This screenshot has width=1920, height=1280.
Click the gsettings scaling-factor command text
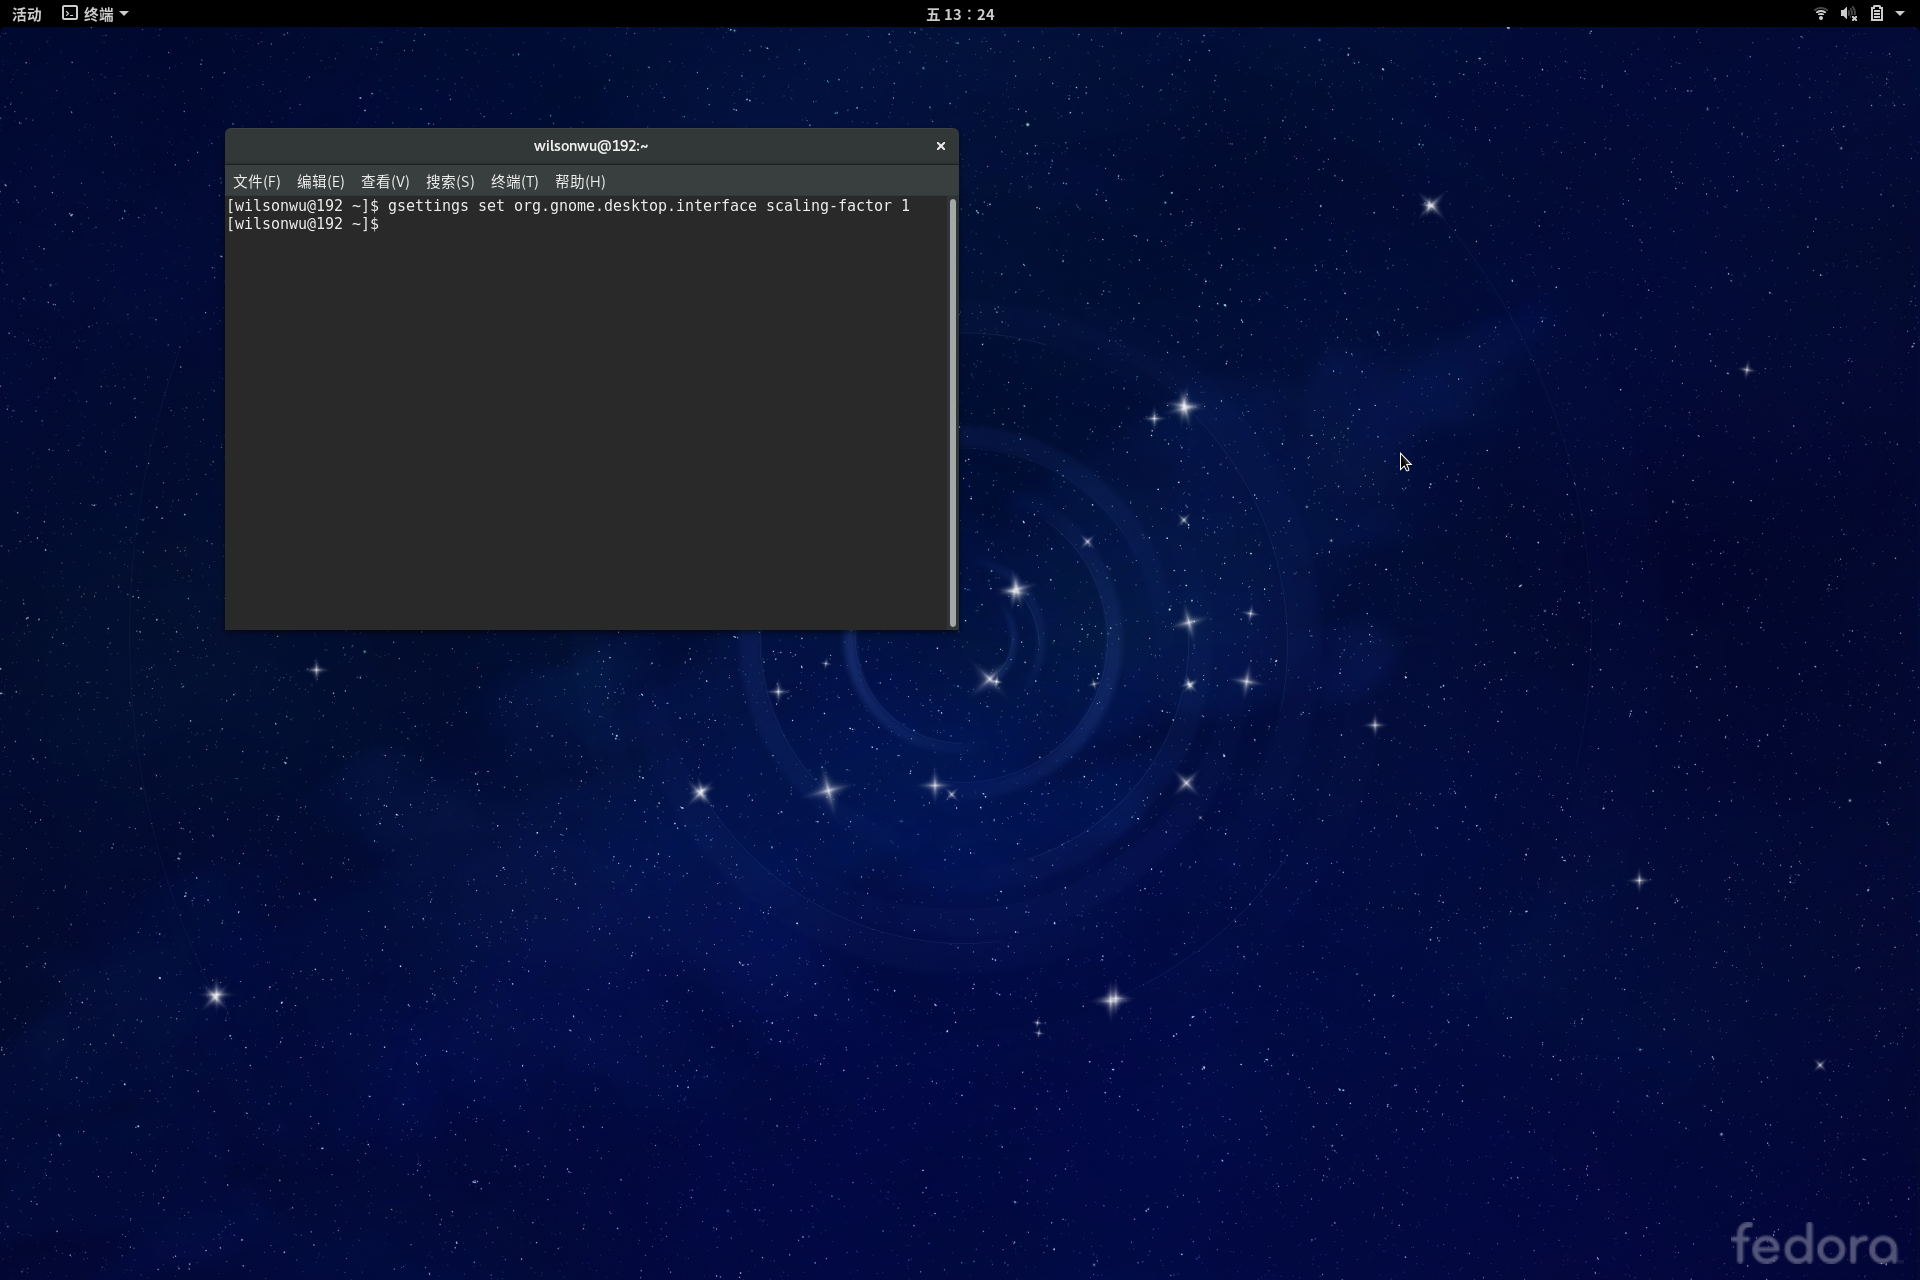tap(648, 206)
